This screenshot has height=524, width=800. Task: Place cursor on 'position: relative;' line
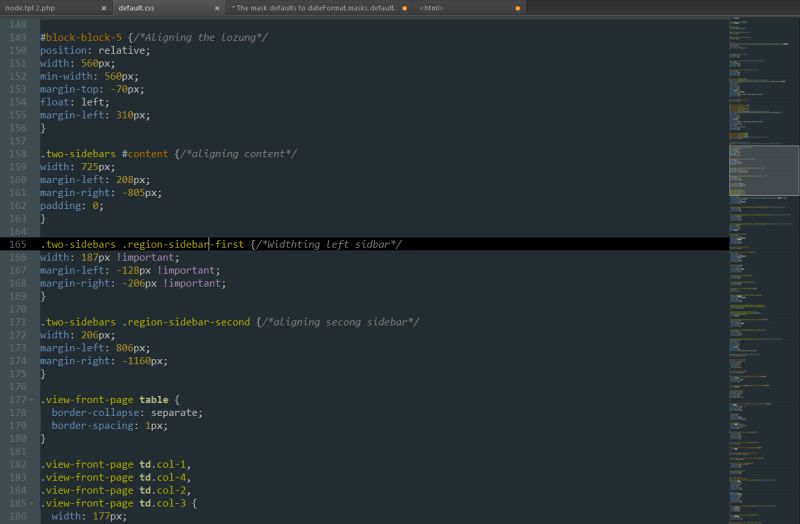click(95, 51)
